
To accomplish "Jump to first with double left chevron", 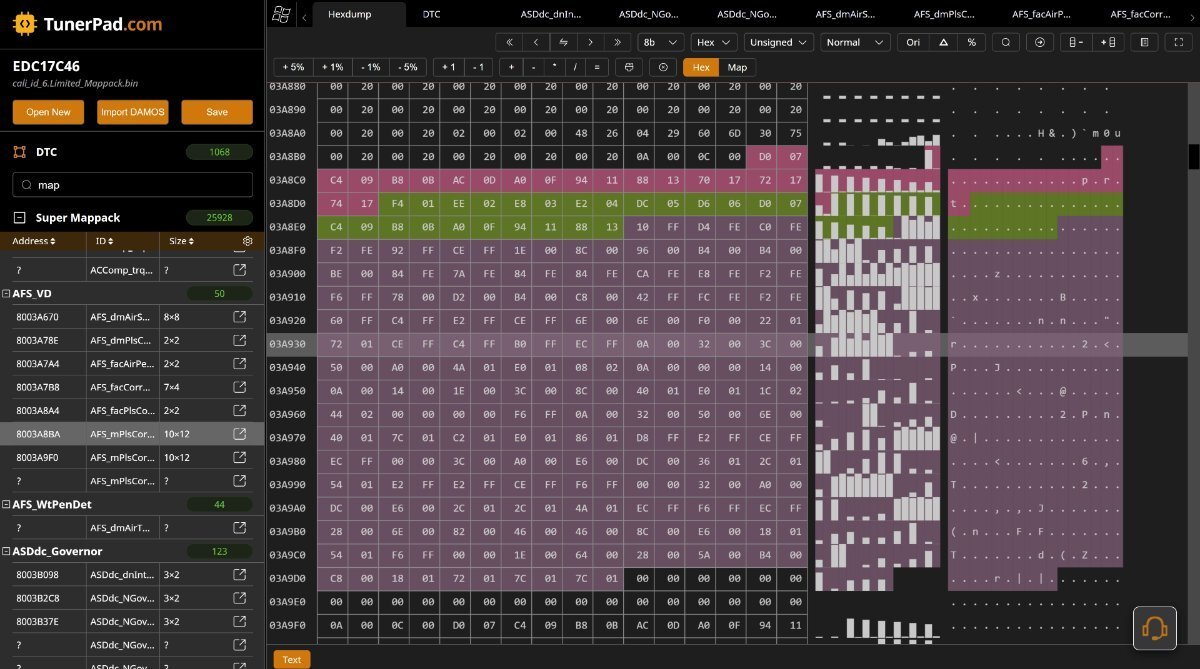I will (x=510, y=42).
